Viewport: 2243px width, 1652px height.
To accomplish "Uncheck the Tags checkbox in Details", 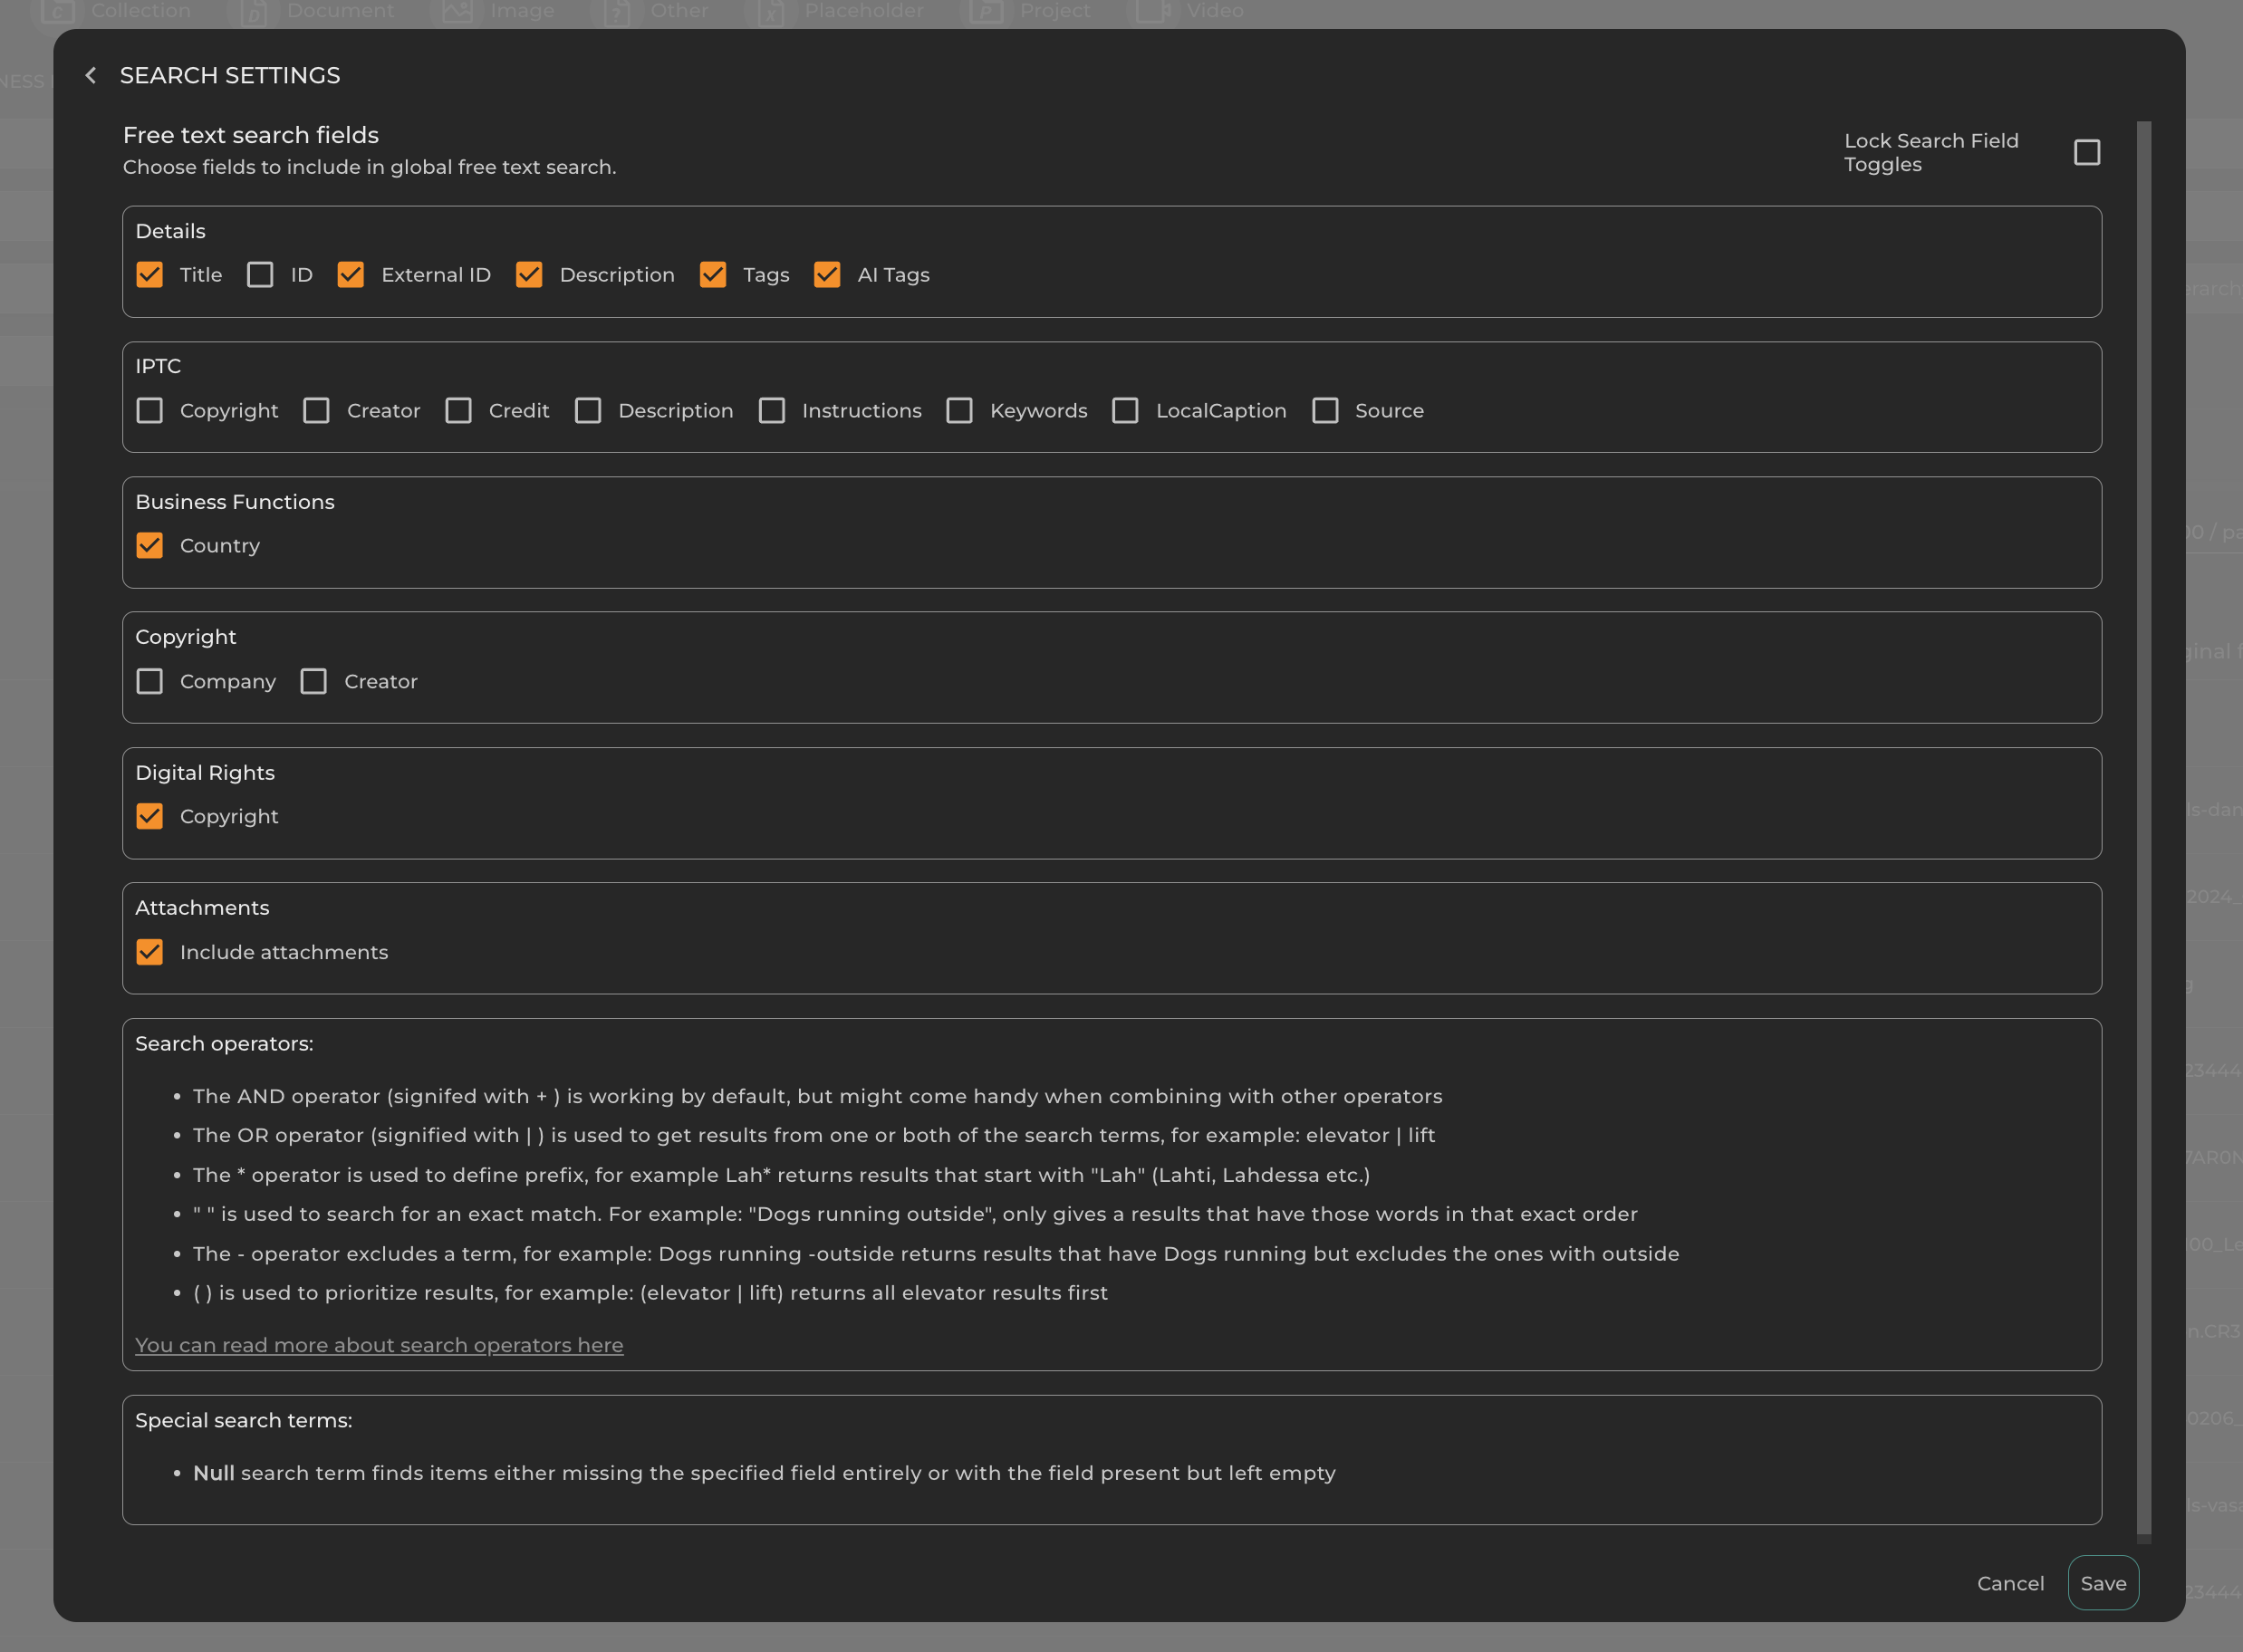I will click(x=712, y=274).
